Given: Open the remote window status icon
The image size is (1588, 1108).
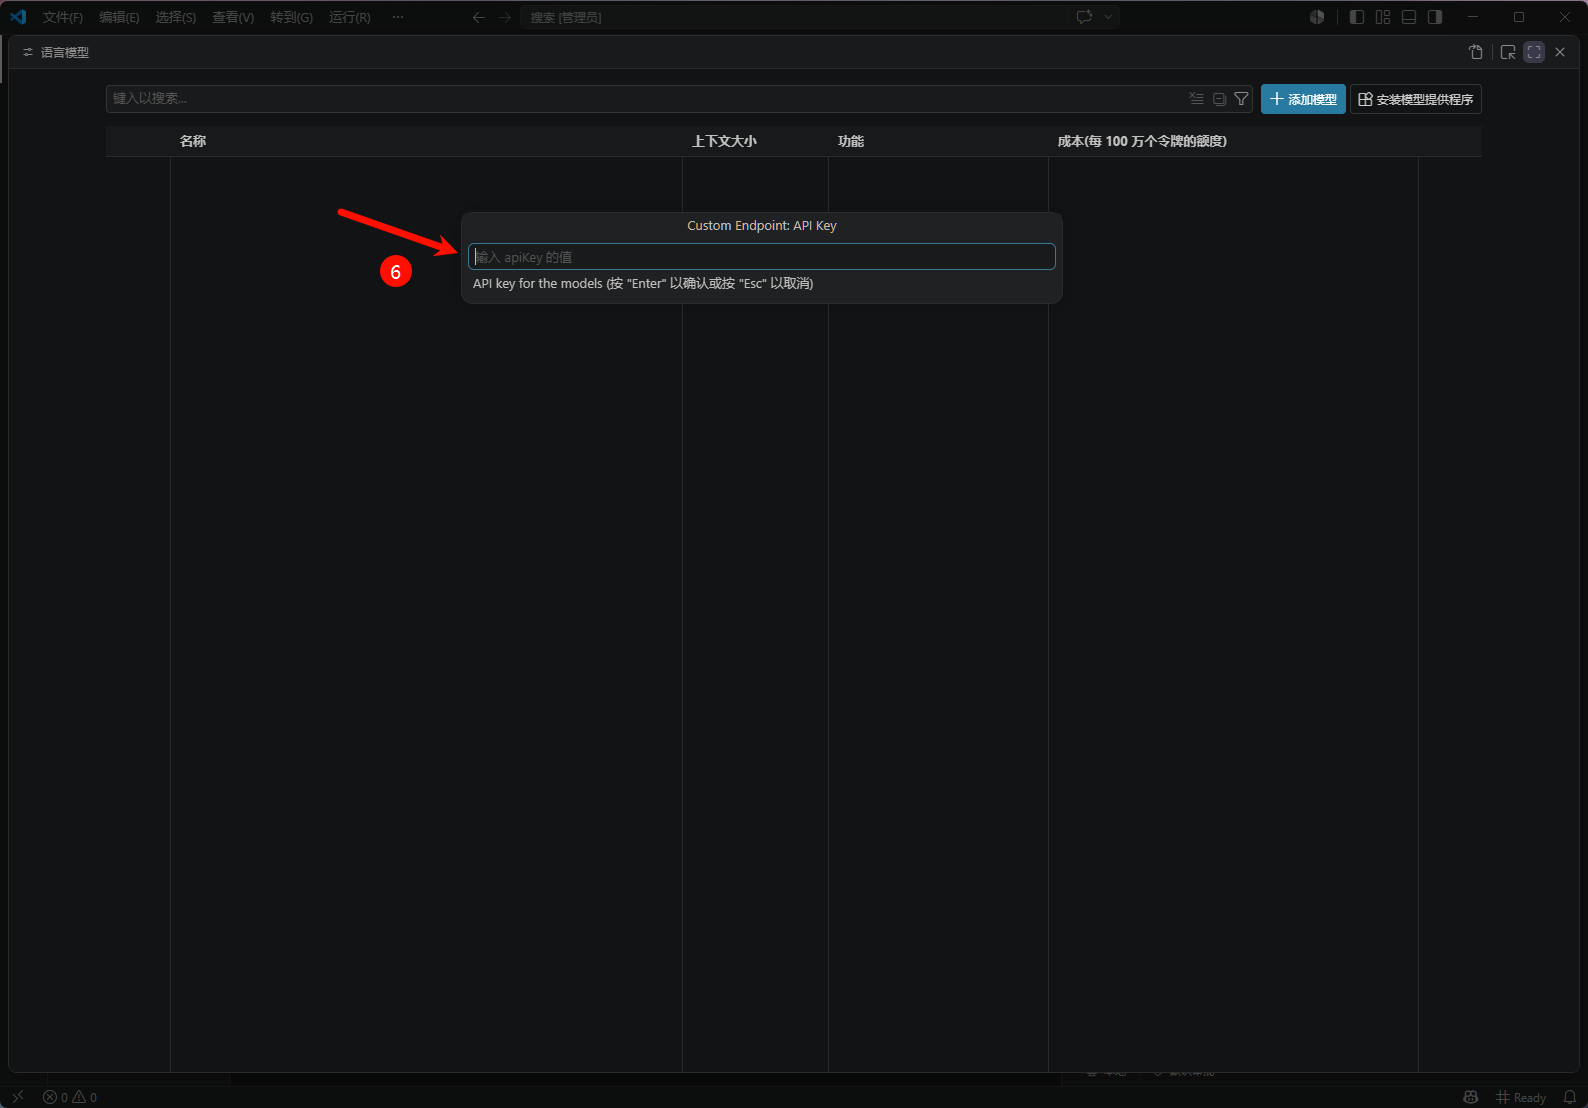Looking at the screenshot, I should point(17,1097).
